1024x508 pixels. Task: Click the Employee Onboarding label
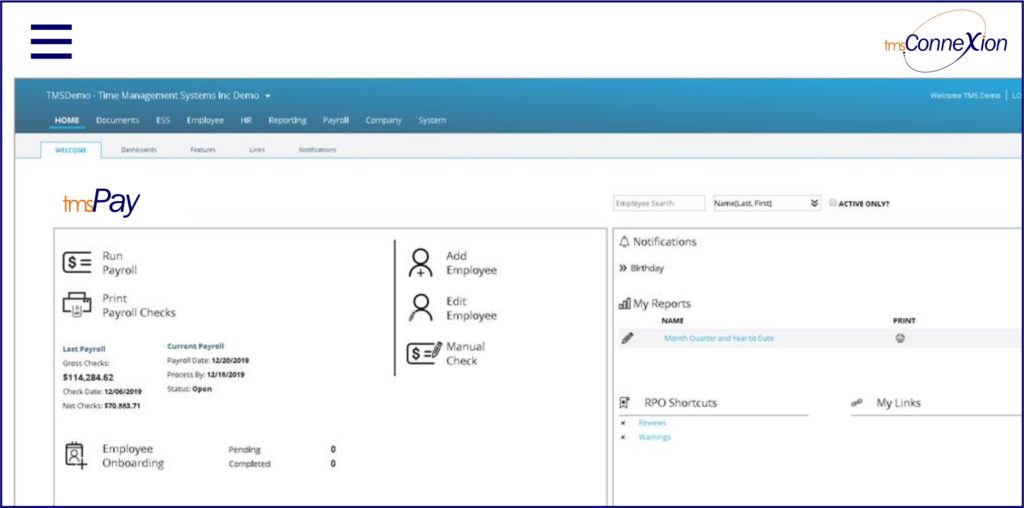pos(133,456)
